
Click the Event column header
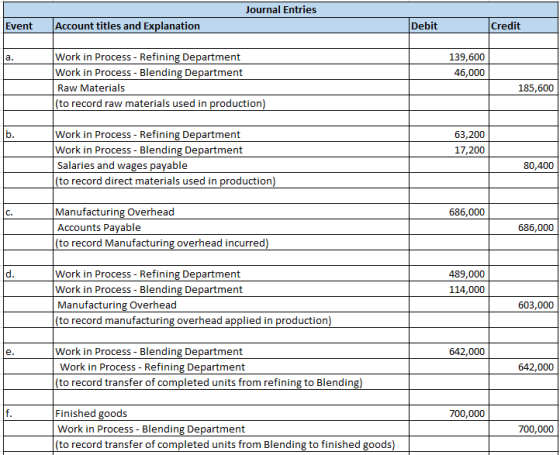[x=29, y=26]
